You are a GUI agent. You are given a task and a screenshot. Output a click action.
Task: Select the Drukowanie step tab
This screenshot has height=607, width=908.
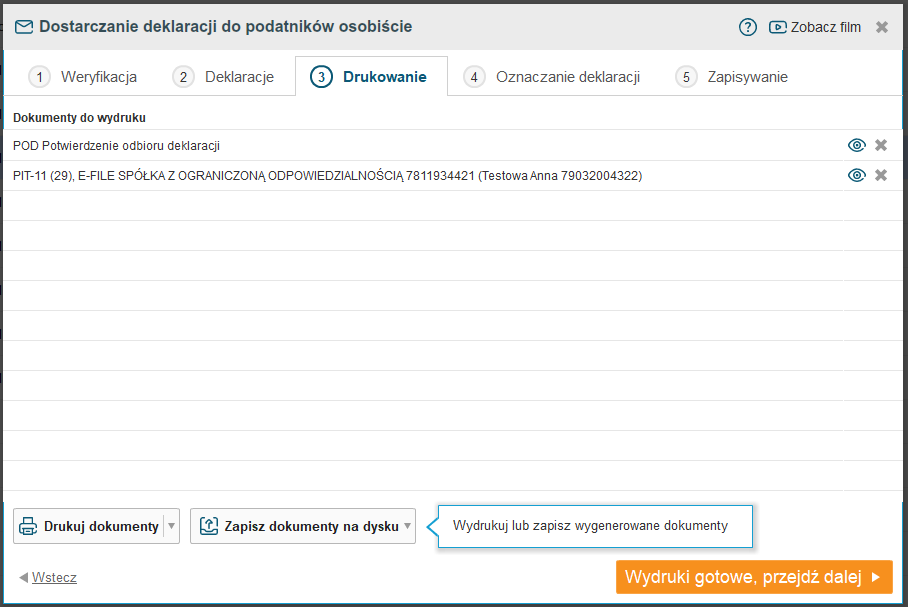(370, 77)
